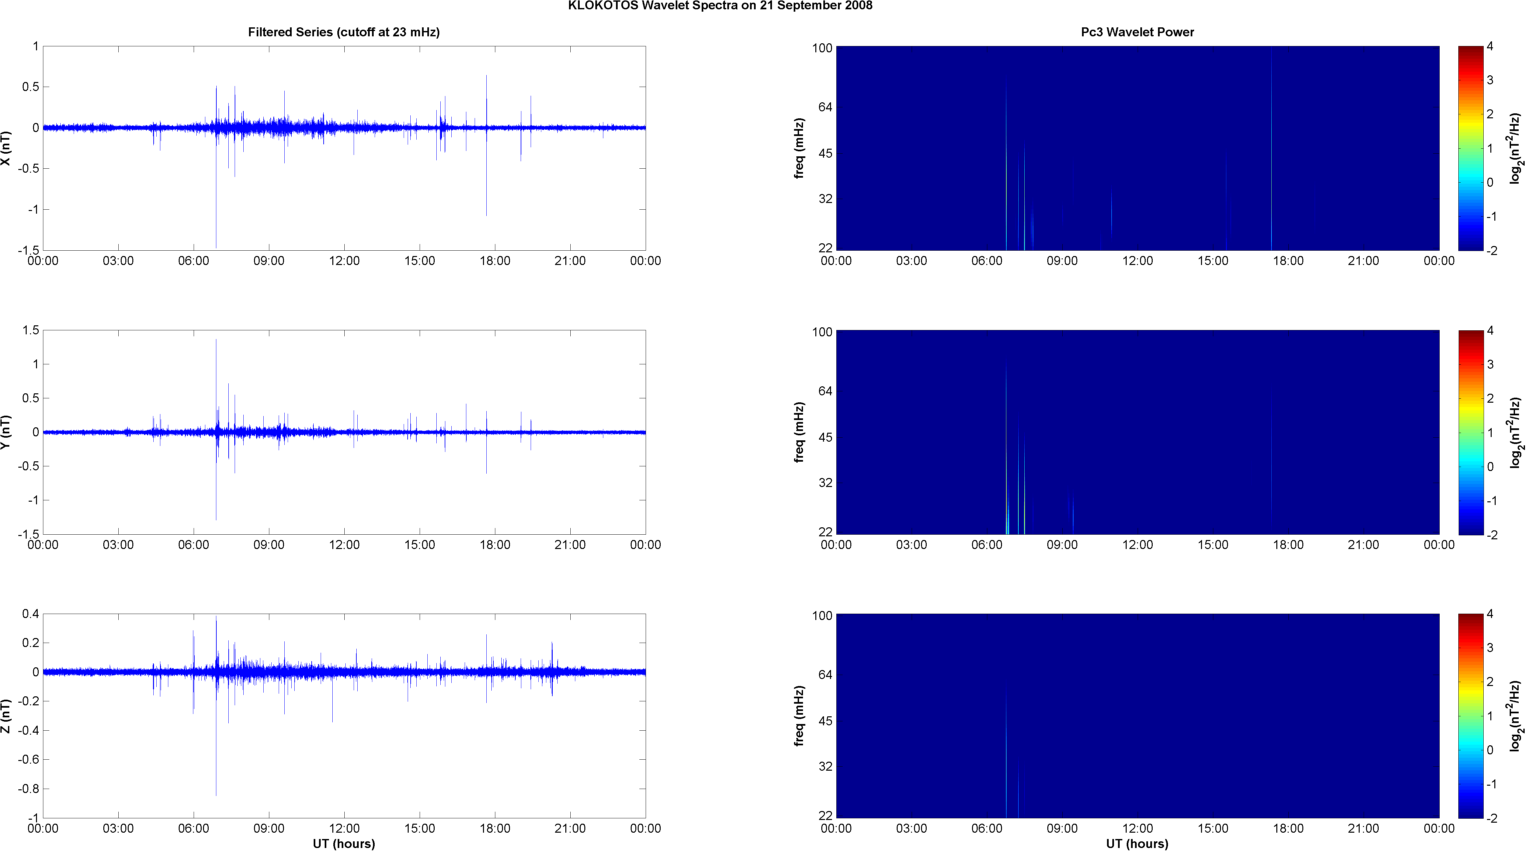
Task: Open the top X-component wavelet spectrogram
Action: point(1137,148)
